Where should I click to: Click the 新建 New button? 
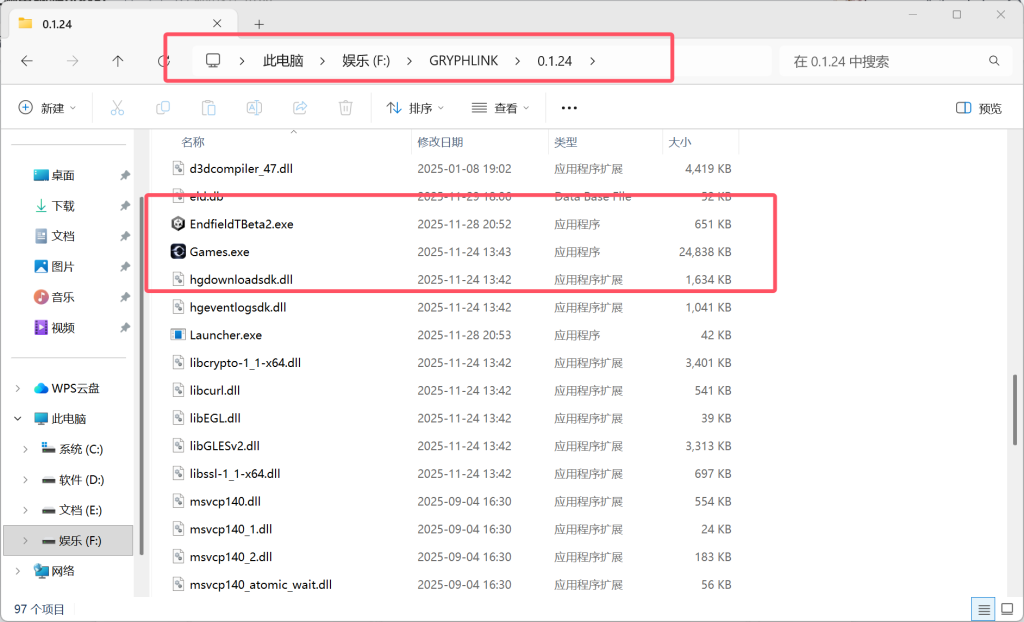(46, 108)
